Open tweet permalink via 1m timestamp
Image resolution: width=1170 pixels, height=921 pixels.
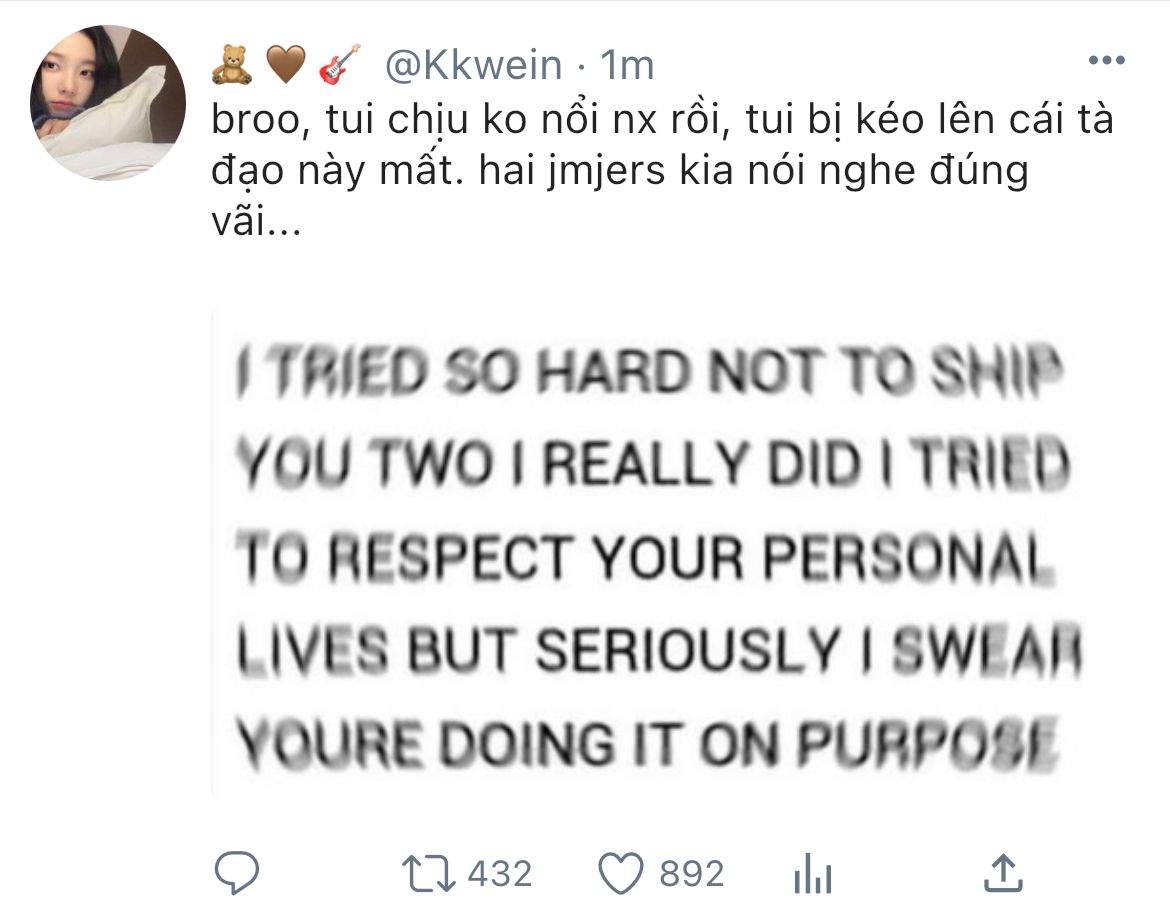(627, 66)
